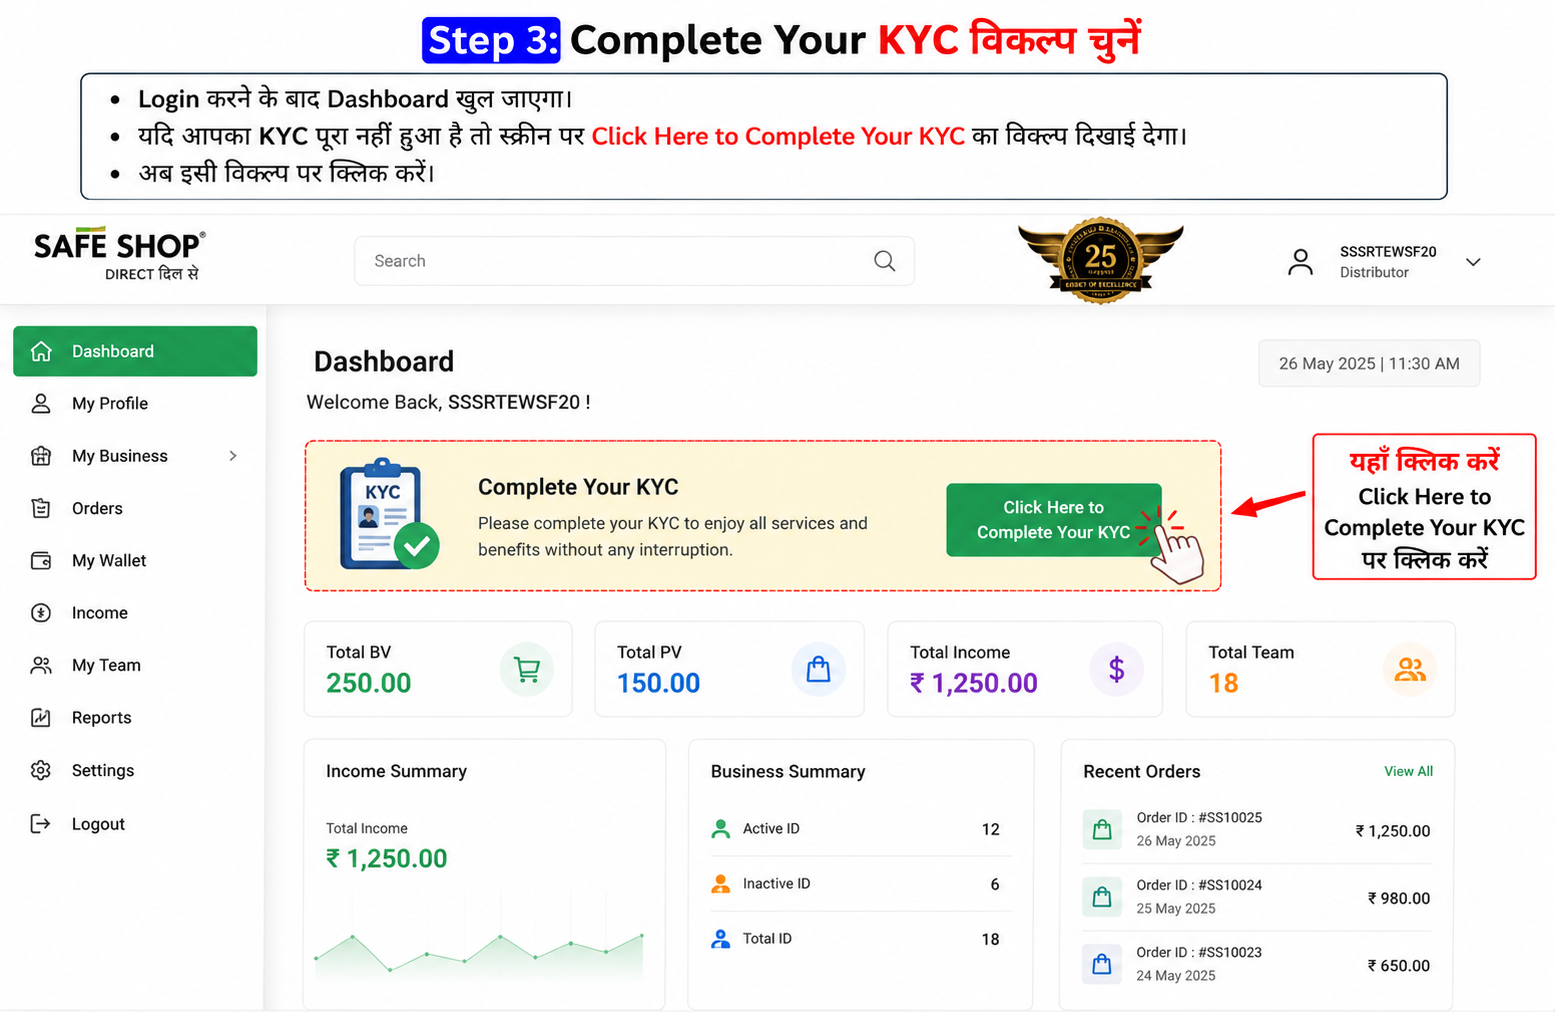Click Here to Complete Your KYC button
The height and width of the screenshot is (1012, 1555).
coord(1053,520)
